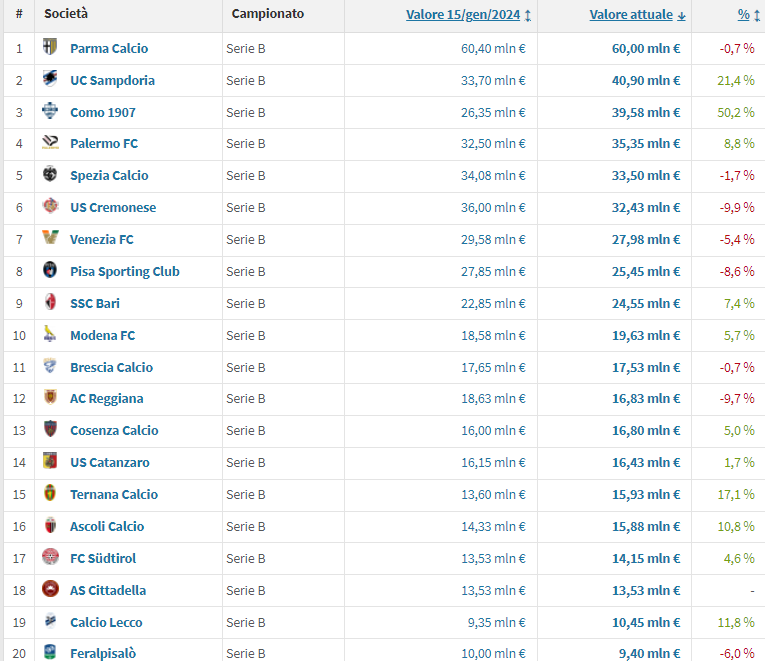
Task: Sort table by Valore 15/gen/2024 column
Action: [x=463, y=15]
